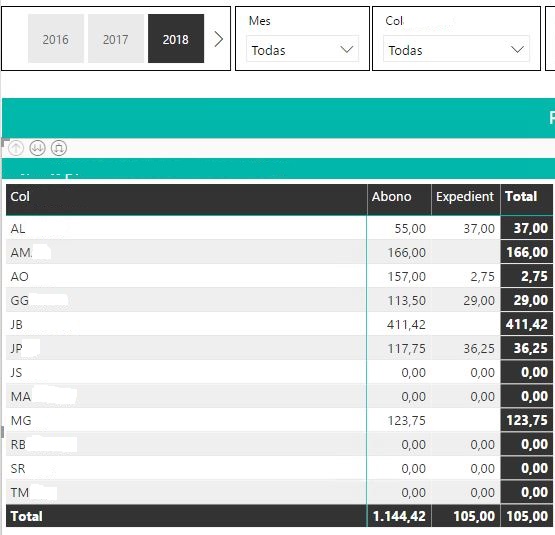Sort by the Total column header
Viewport: 555px width, 535px height.
[x=521, y=197]
